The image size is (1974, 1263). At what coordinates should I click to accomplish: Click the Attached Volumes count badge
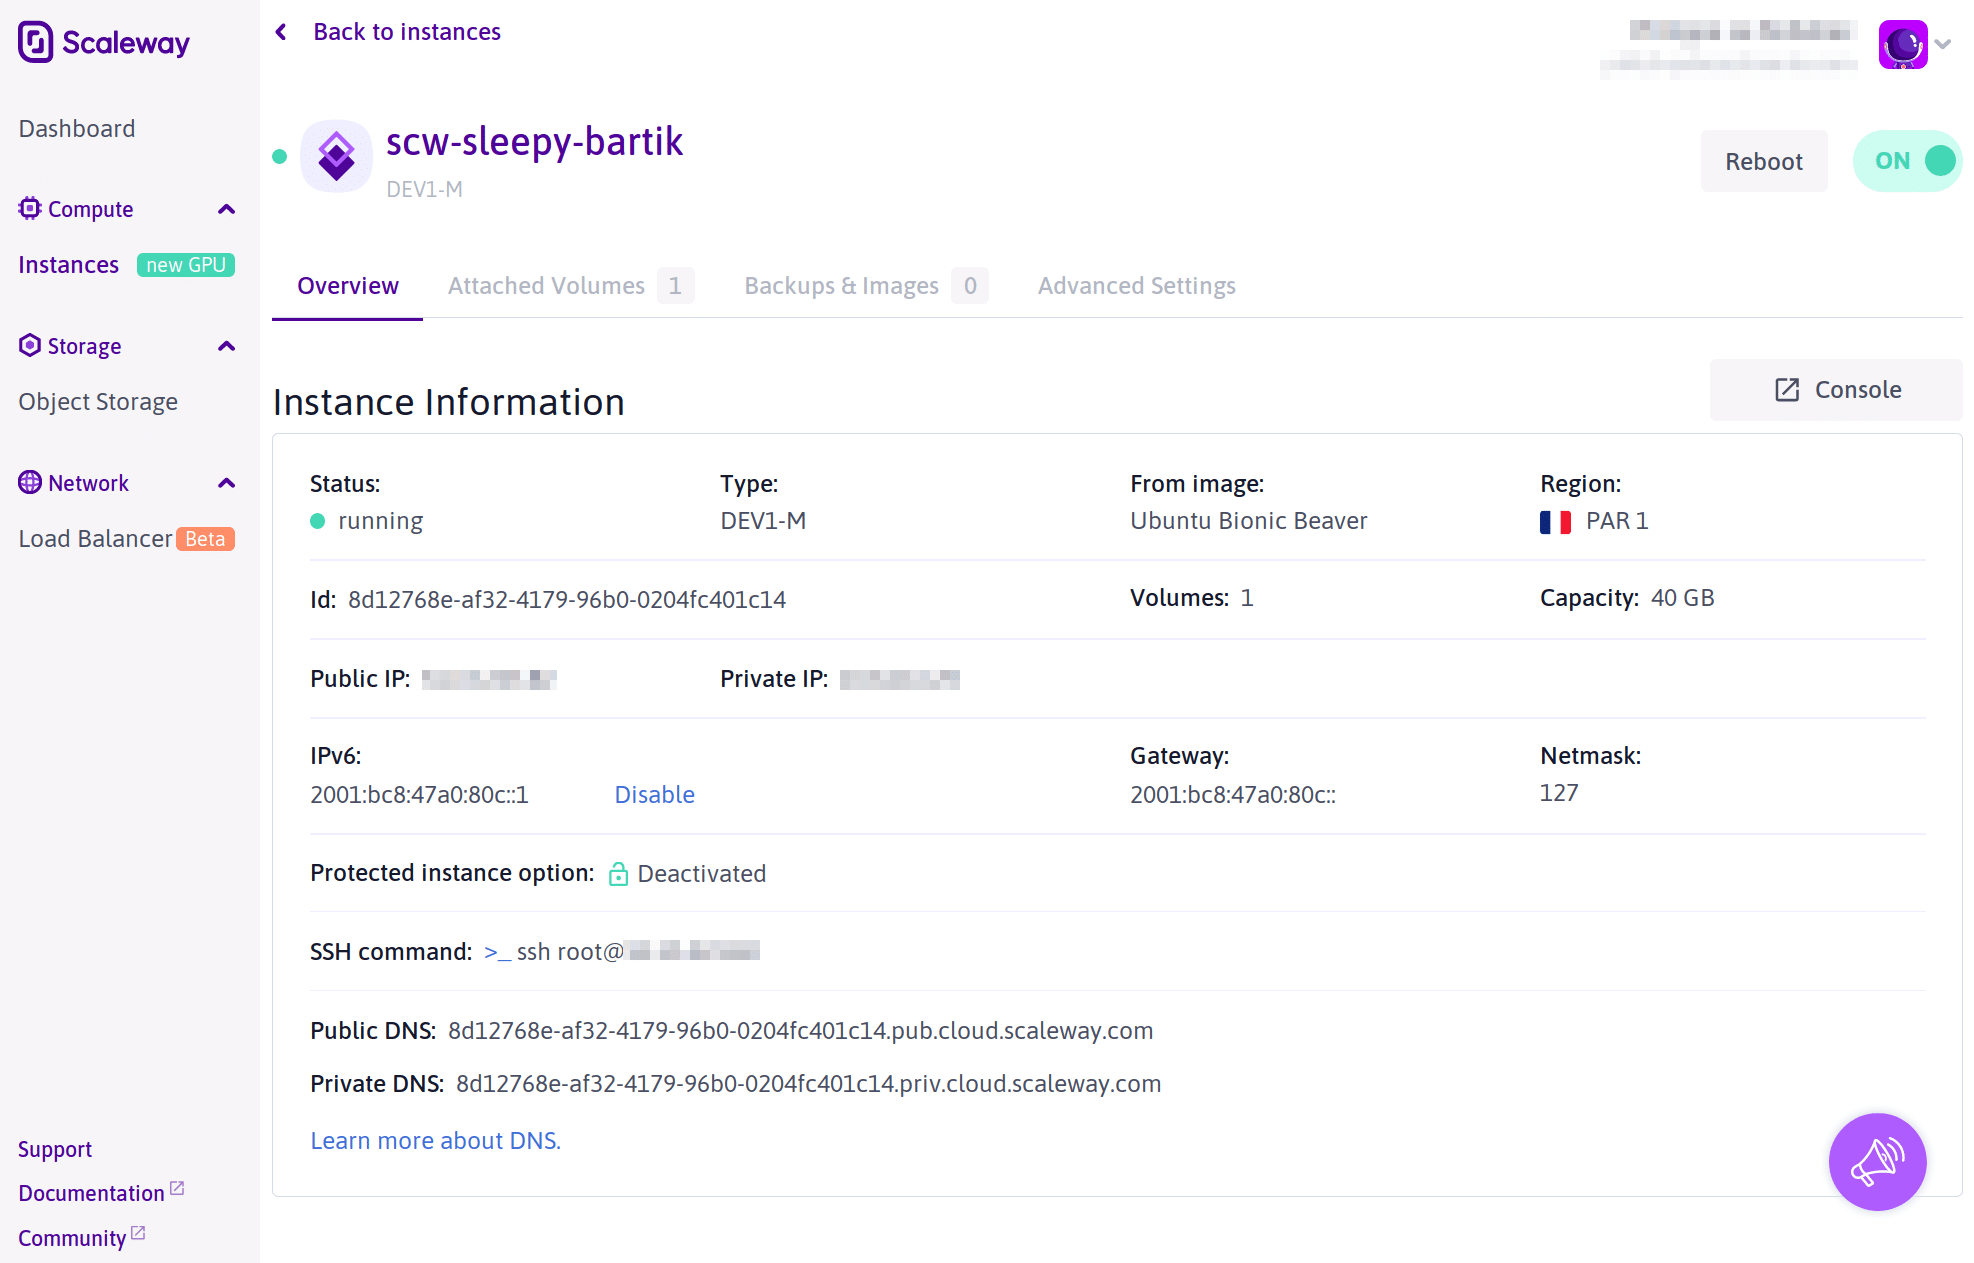click(675, 286)
